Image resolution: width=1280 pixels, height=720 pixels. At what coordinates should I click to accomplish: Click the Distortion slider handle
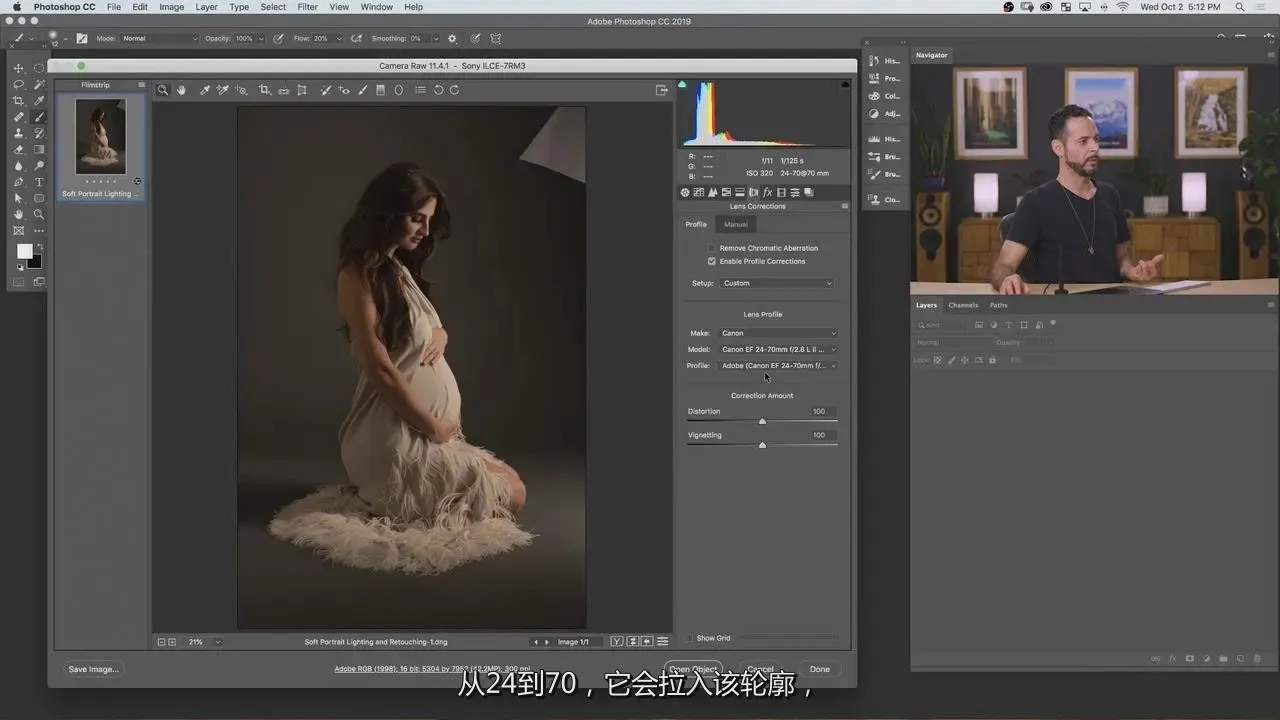coord(762,421)
